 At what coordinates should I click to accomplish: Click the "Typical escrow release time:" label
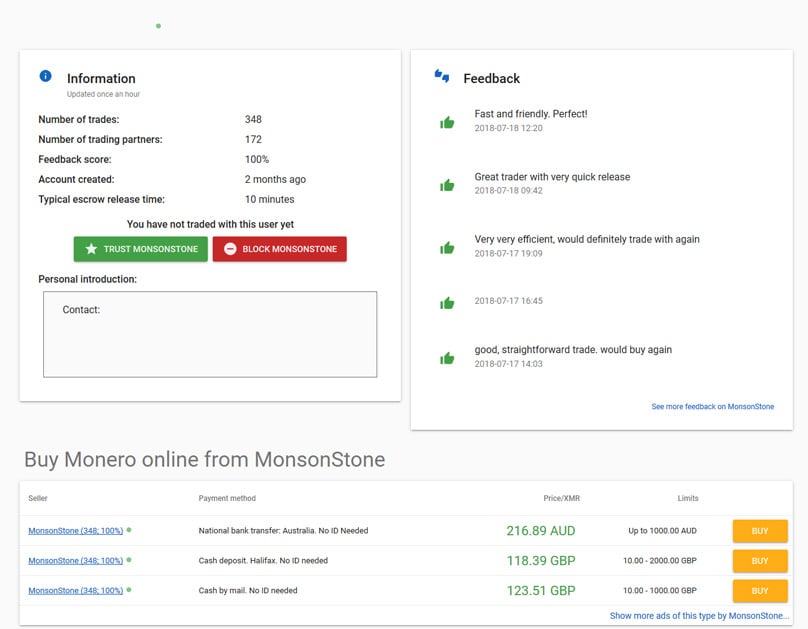(102, 199)
